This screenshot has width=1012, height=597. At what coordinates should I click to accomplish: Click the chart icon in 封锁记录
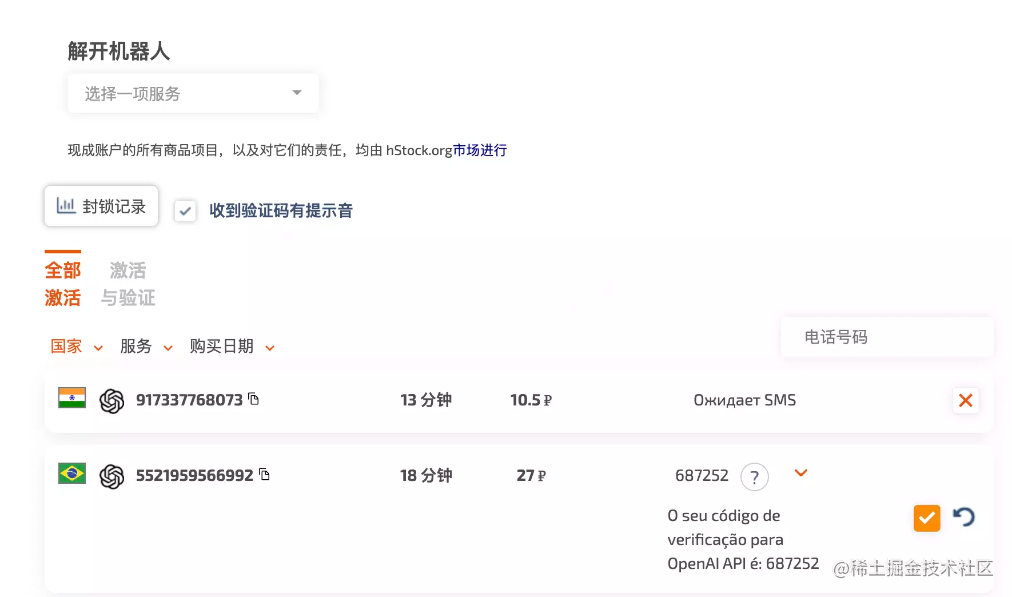[x=66, y=206]
